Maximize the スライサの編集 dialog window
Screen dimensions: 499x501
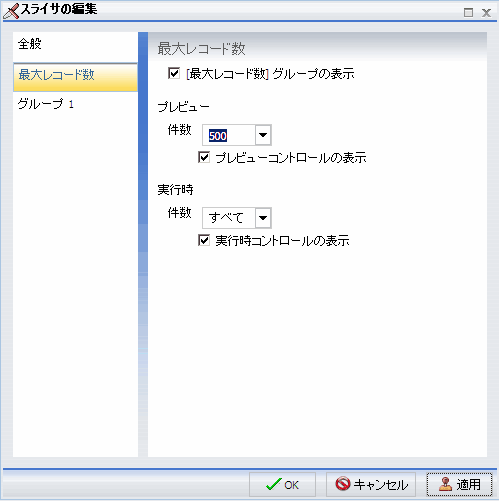[468, 13]
